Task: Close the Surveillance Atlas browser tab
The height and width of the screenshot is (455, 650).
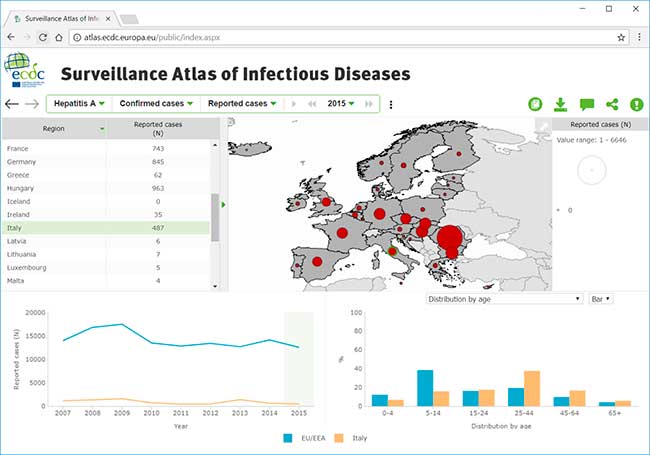Action: tap(108, 19)
